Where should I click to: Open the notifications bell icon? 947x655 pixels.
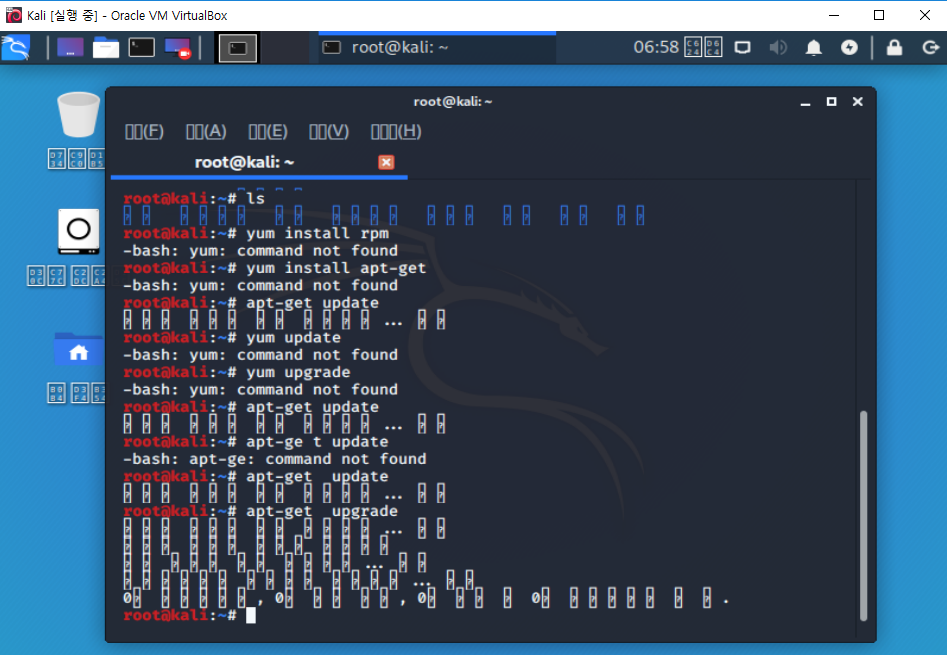point(814,47)
